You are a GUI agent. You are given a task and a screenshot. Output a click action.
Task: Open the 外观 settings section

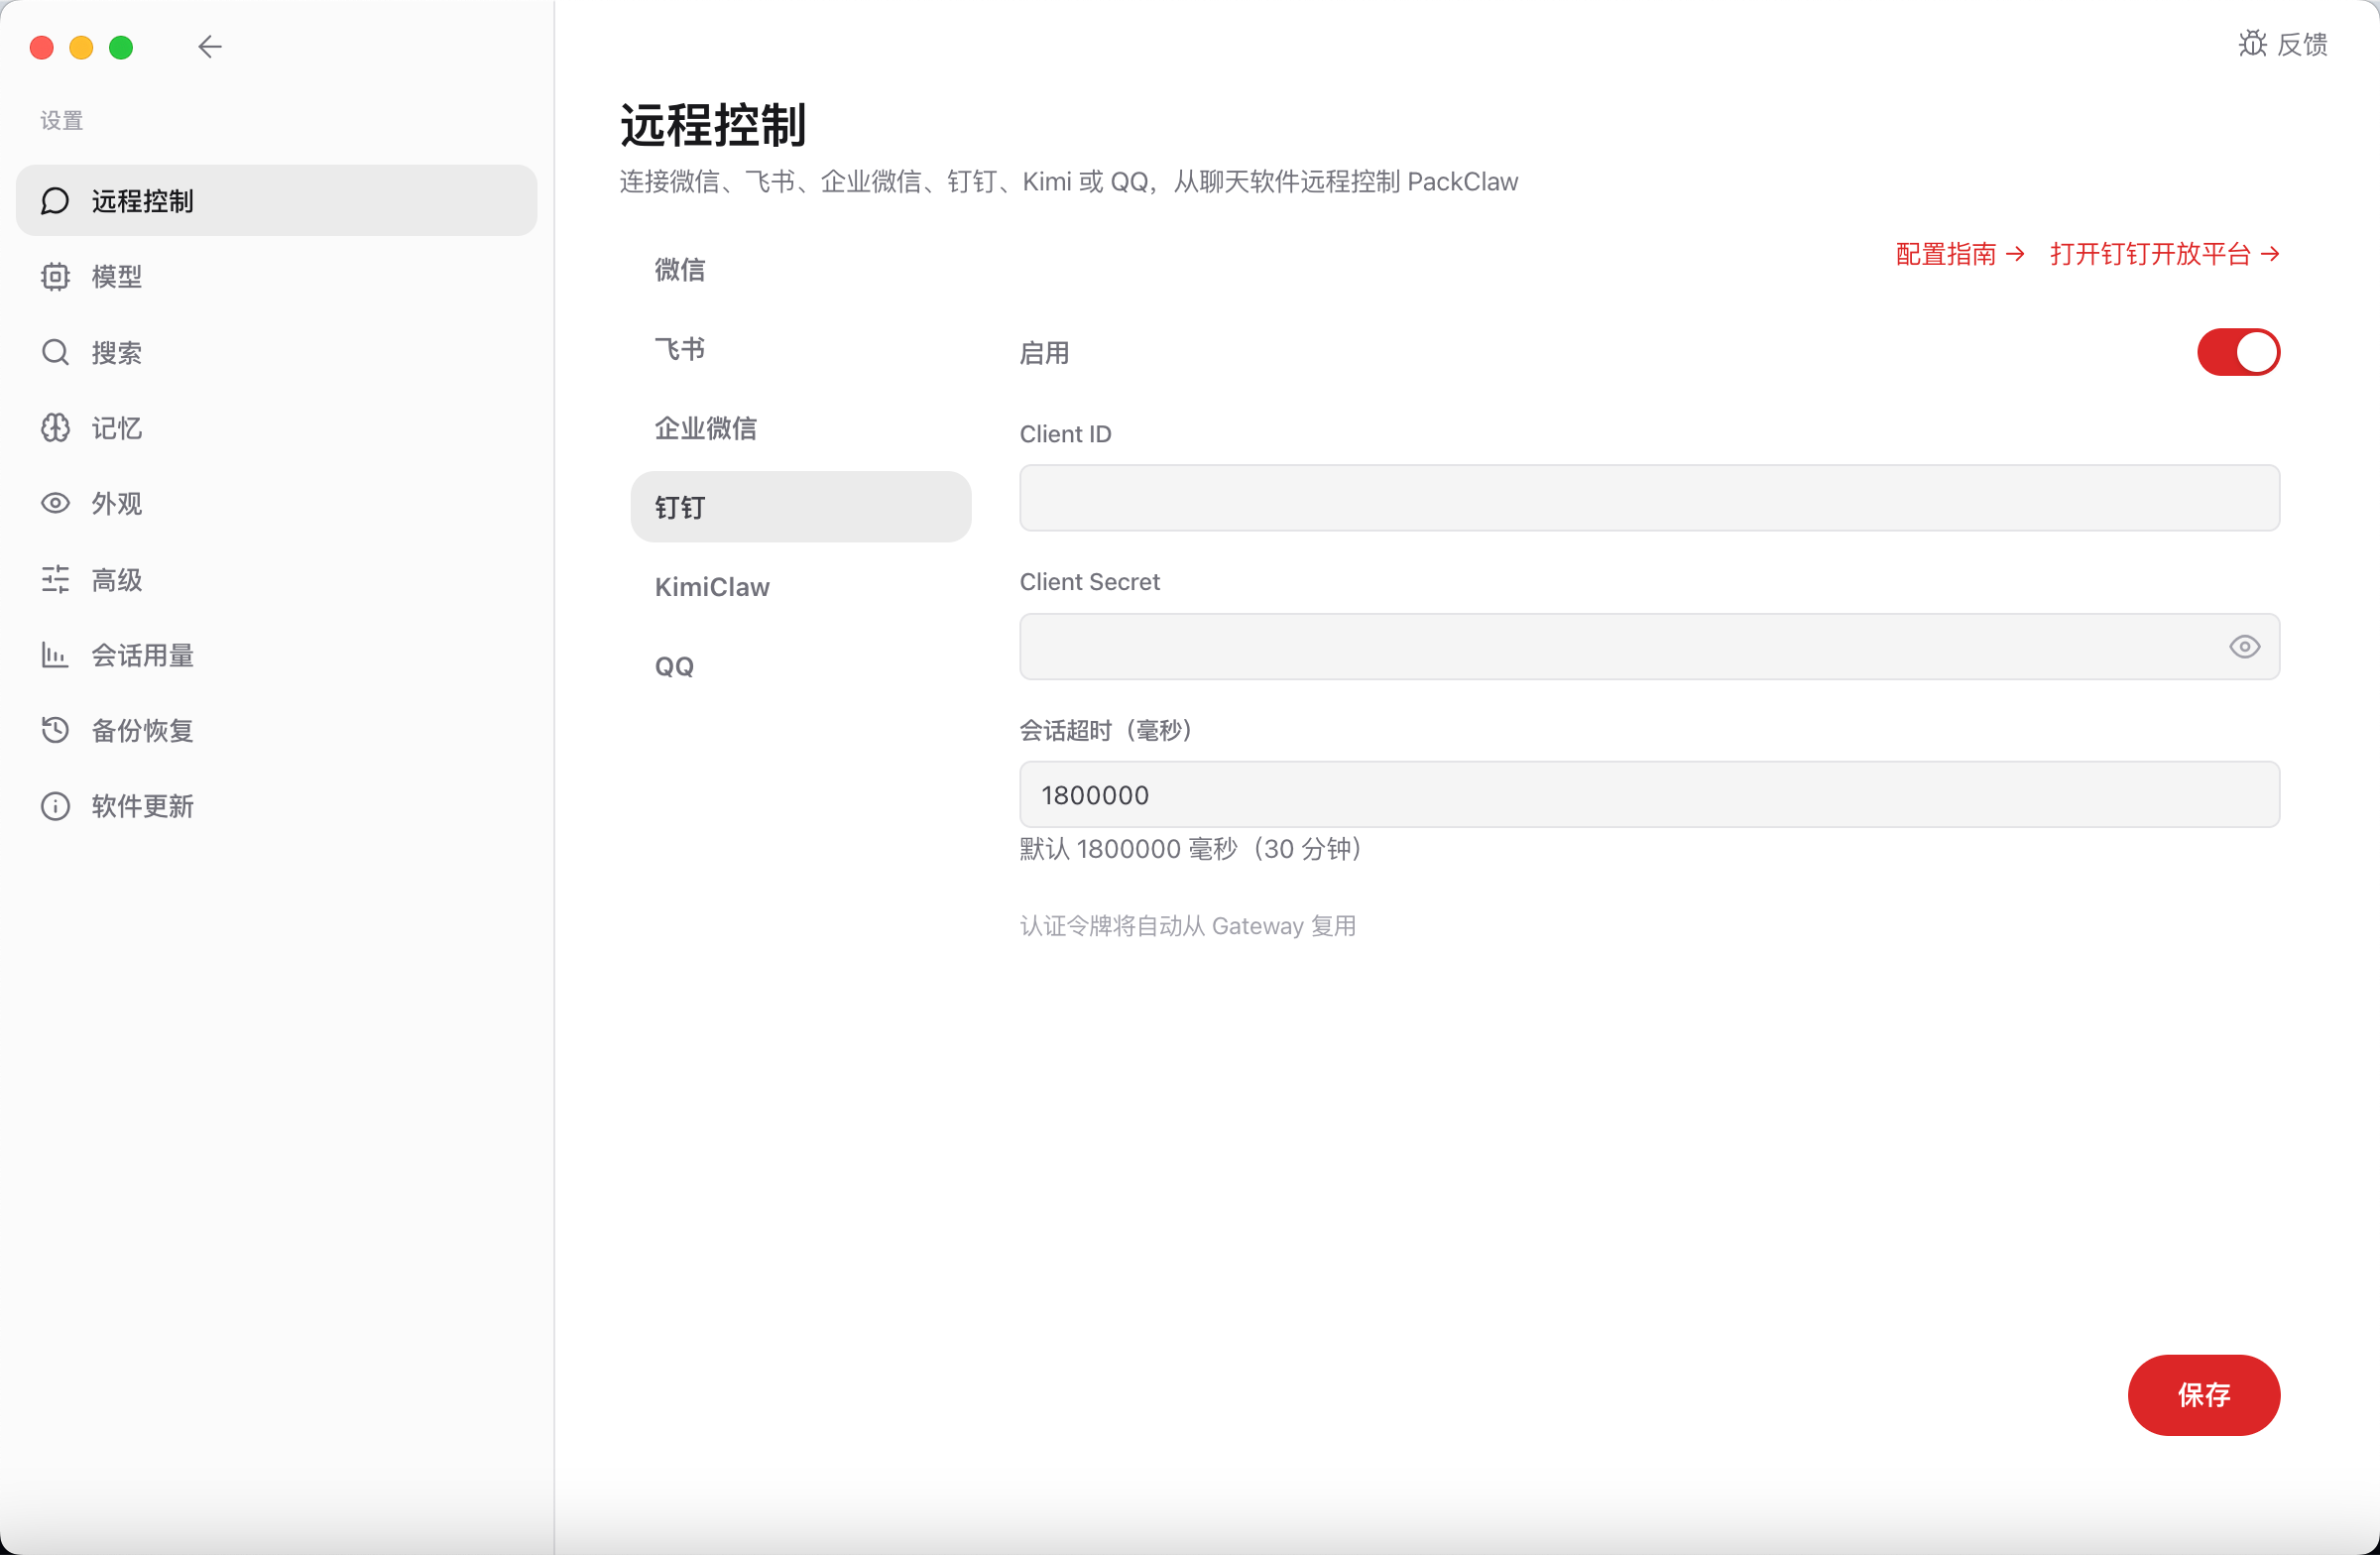(276, 504)
